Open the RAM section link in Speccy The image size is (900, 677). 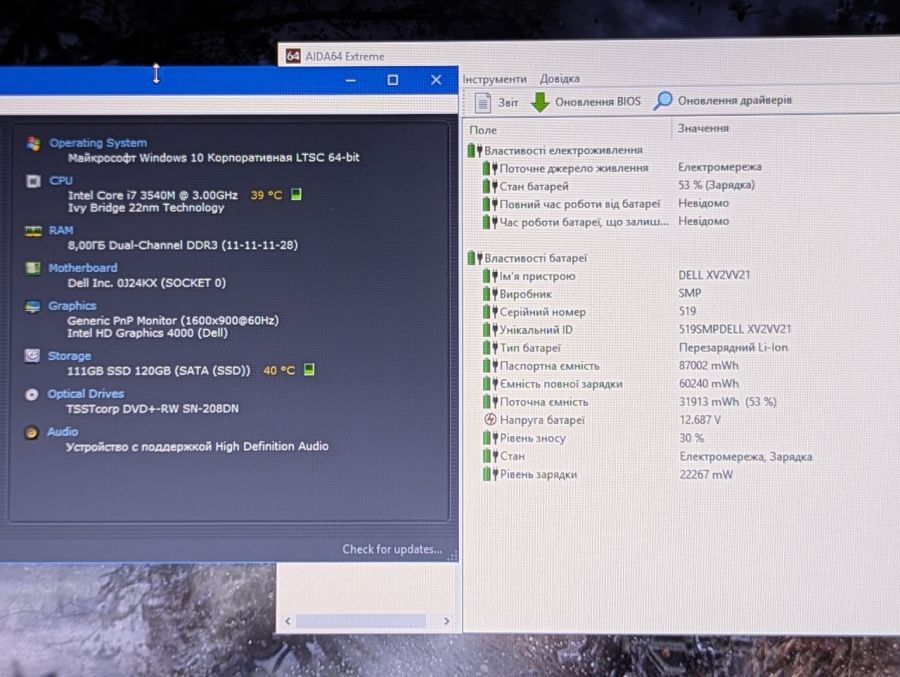click(61, 230)
